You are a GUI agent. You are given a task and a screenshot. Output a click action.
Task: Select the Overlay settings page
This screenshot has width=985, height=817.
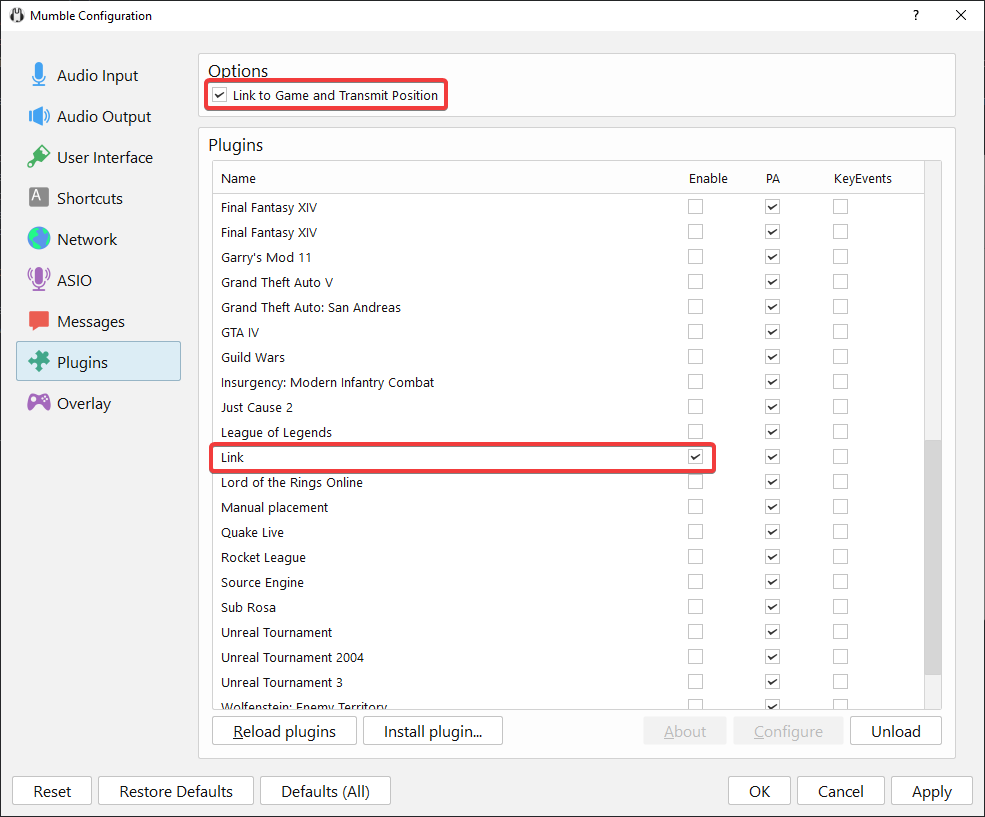pos(98,403)
